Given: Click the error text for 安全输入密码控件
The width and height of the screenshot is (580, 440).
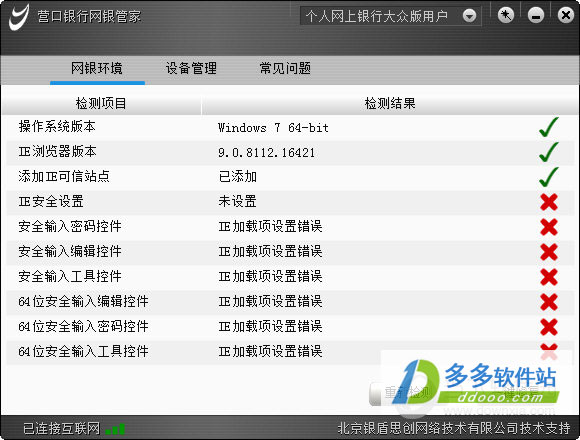Looking at the screenshot, I should click(x=270, y=226).
